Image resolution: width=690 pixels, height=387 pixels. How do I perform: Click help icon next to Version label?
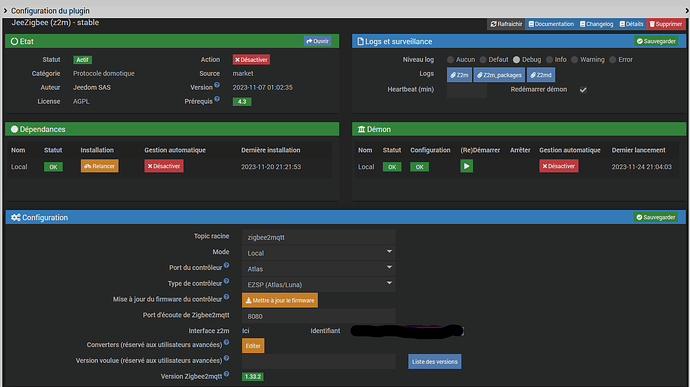(217, 85)
